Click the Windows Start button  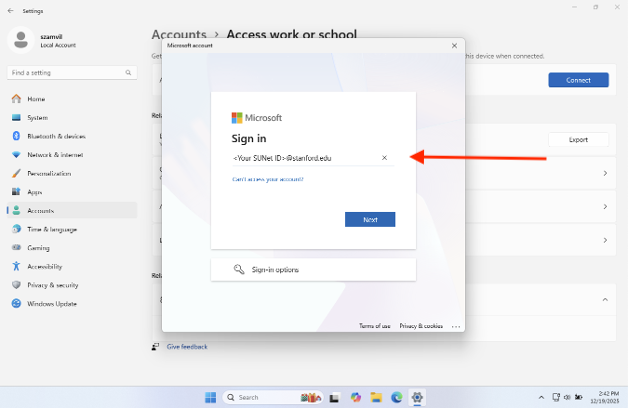(x=211, y=397)
